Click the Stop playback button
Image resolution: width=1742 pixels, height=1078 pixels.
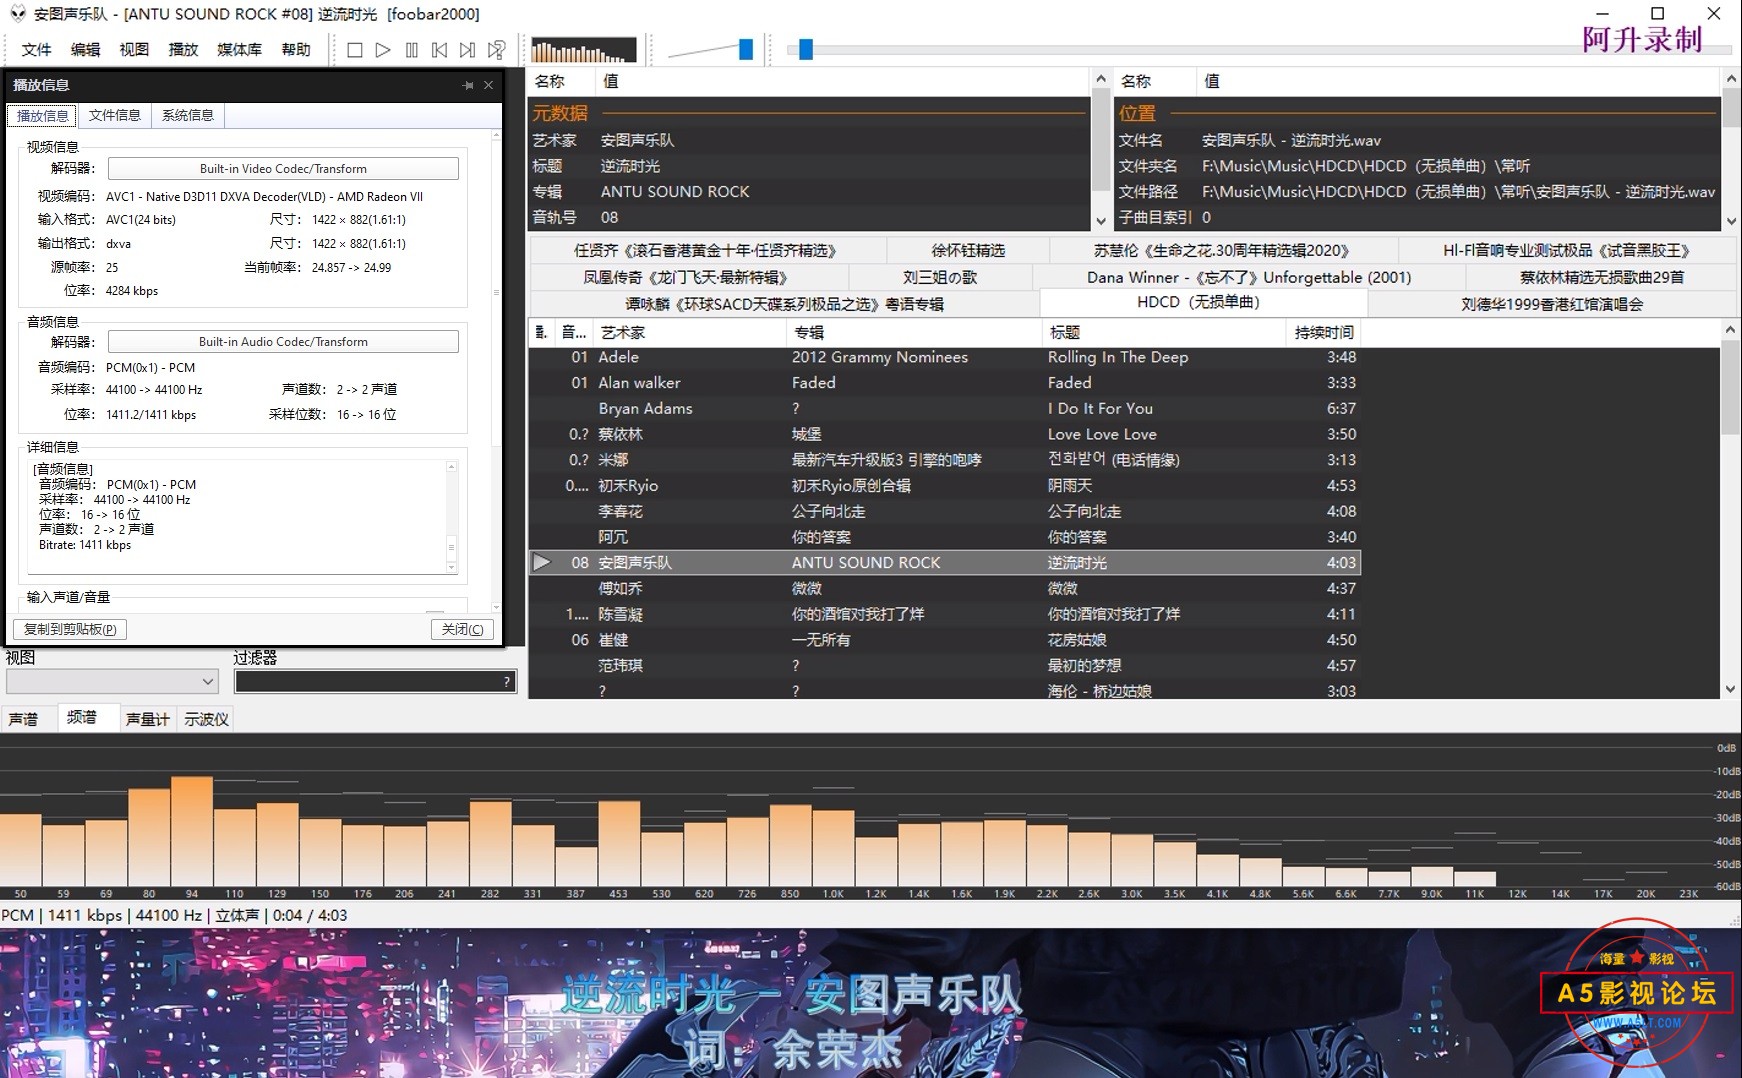pos(355,50)
